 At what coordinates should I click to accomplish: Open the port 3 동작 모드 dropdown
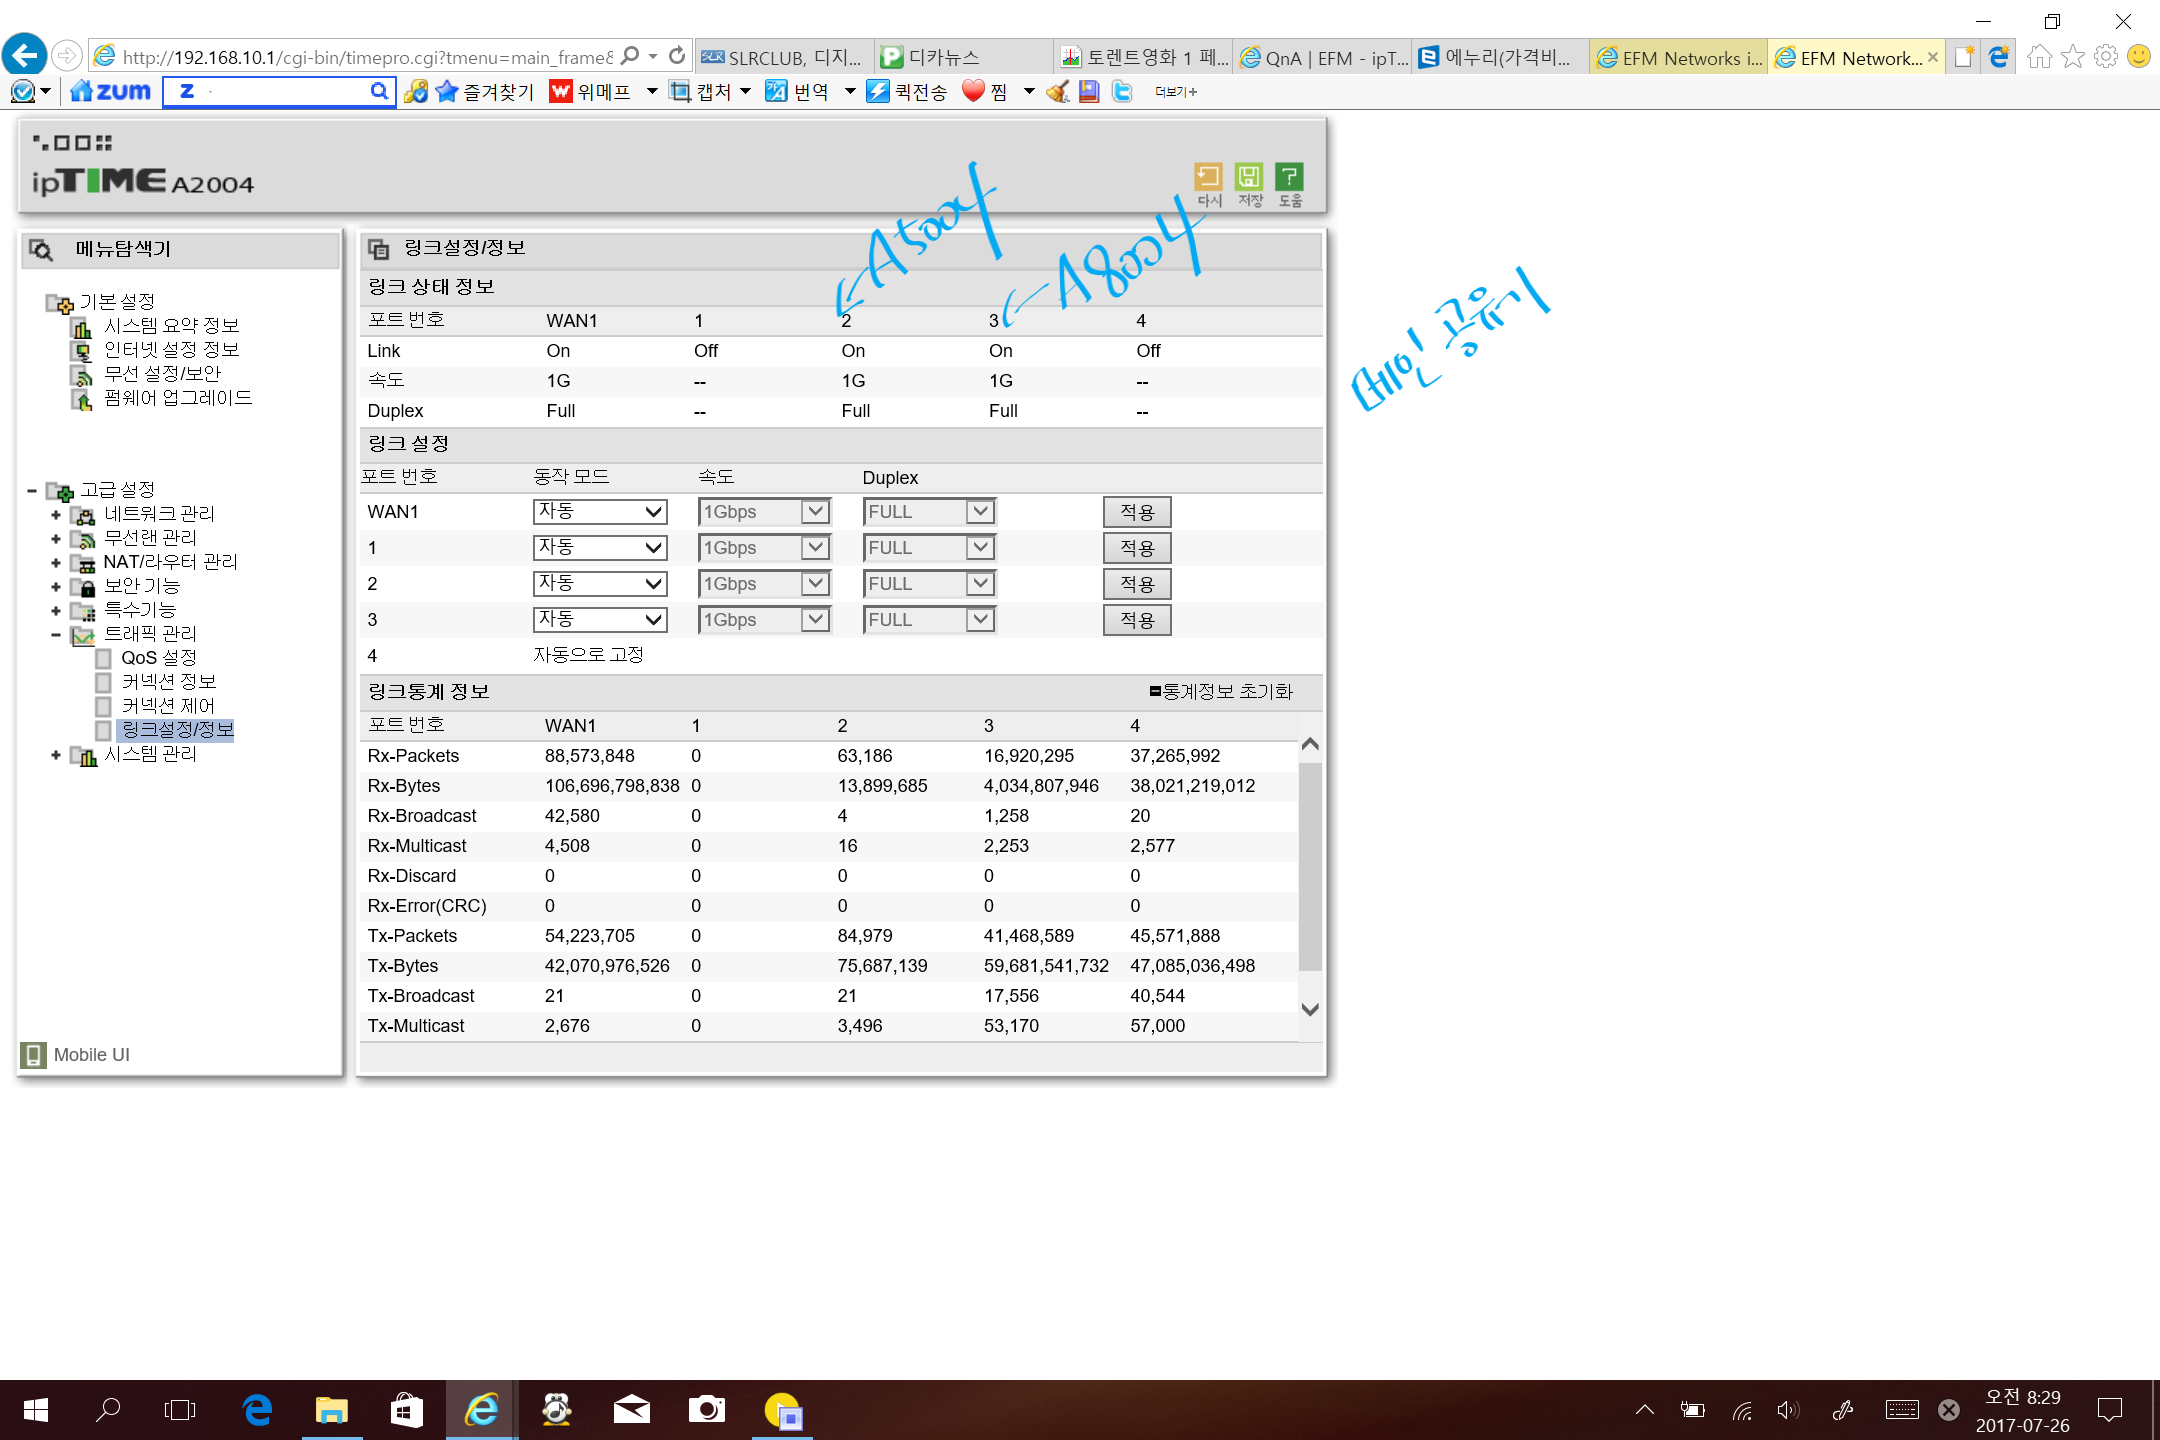[599, 620]
